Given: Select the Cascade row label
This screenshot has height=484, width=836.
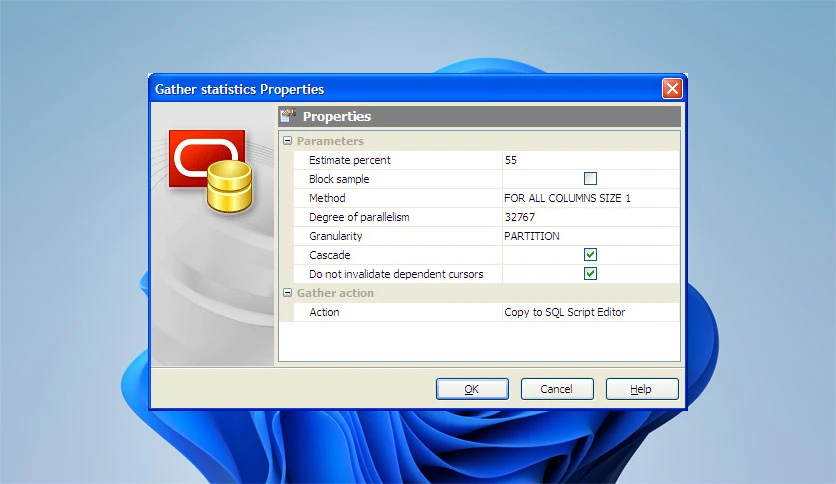Looking at the screenshot, I should pos(329,255).
